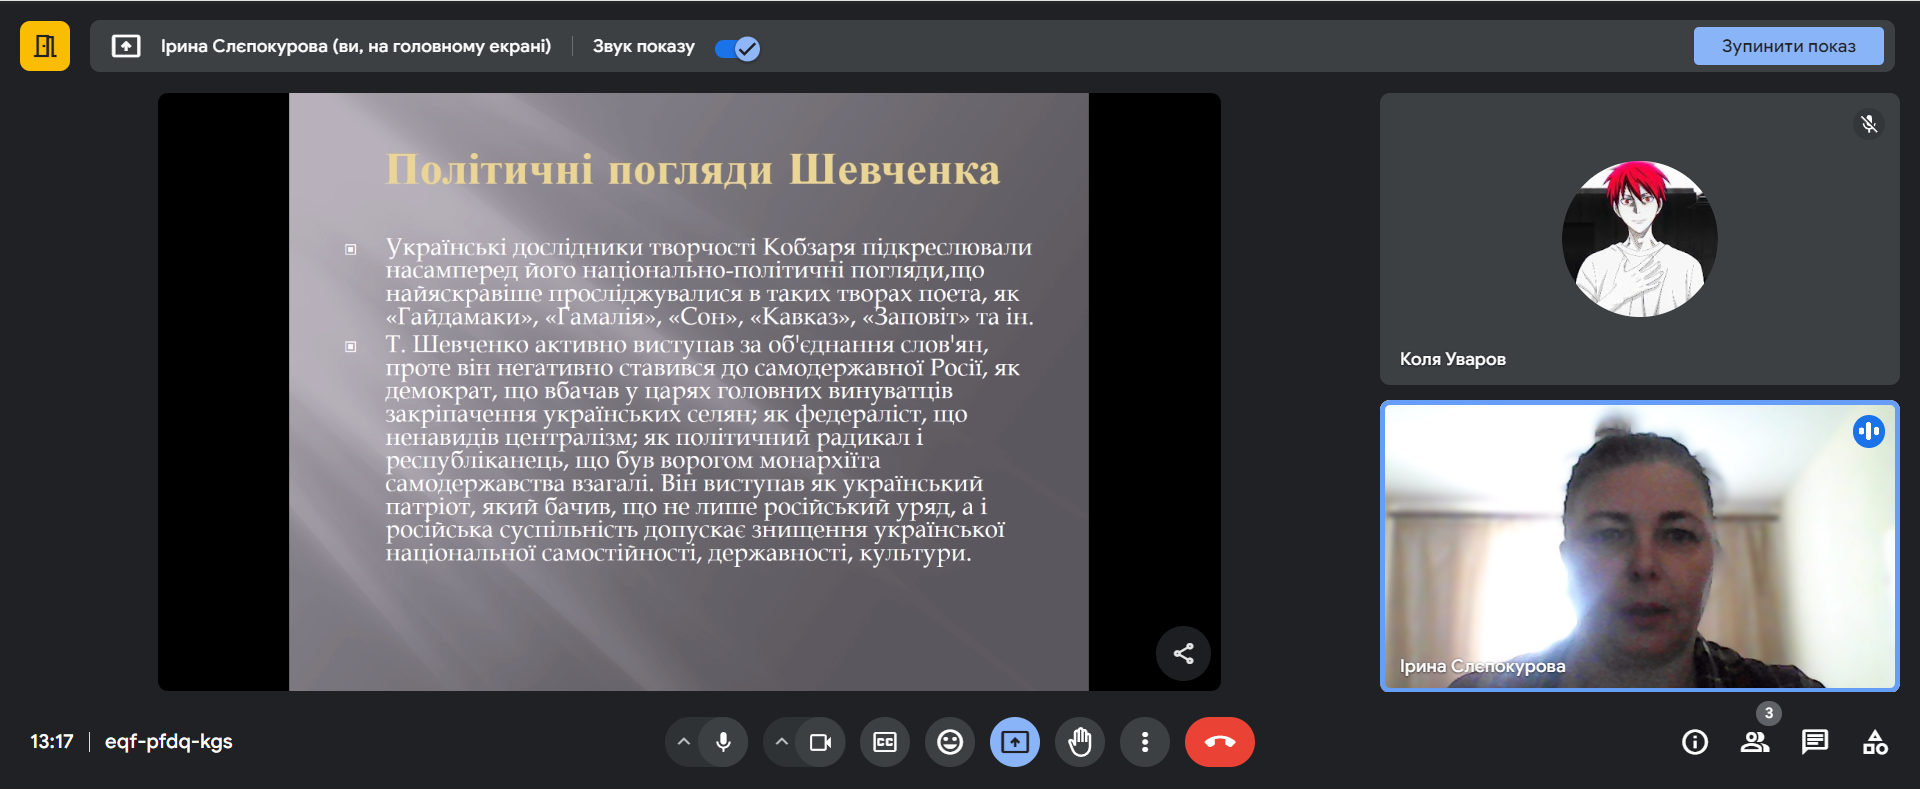The width and height of the screenshot is (1920, 789).
Task: Click the share icon on the presentation
Action: pos(1183,654)
